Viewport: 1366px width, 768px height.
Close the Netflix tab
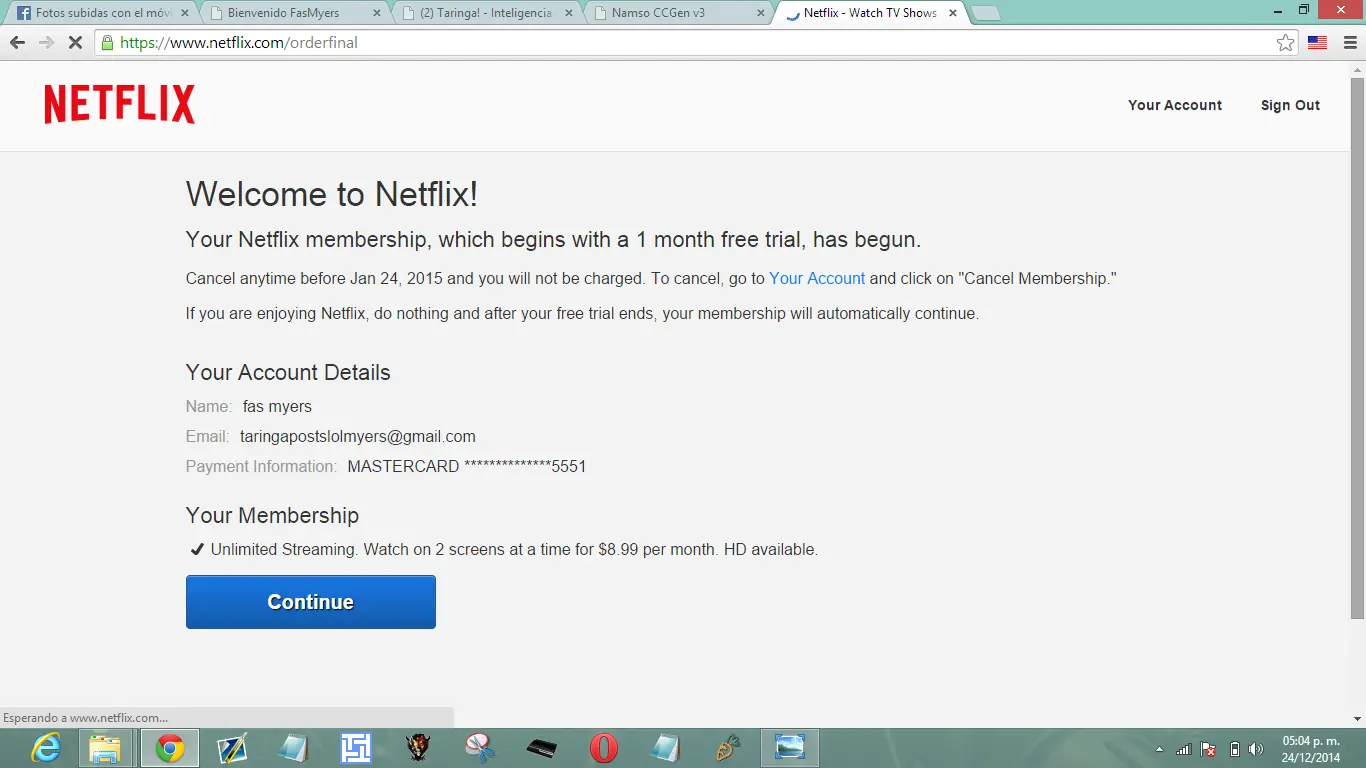(x=952, y=13)
